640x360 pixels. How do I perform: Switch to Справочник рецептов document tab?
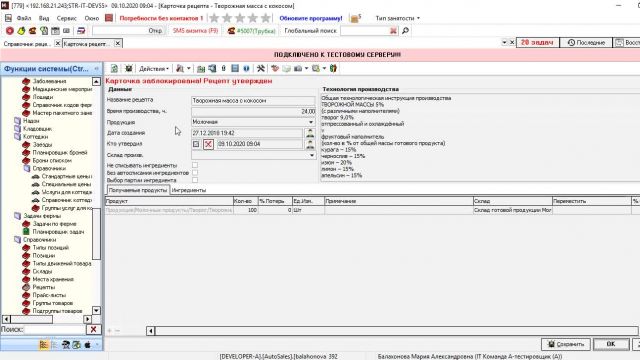[x=27, y=43]
